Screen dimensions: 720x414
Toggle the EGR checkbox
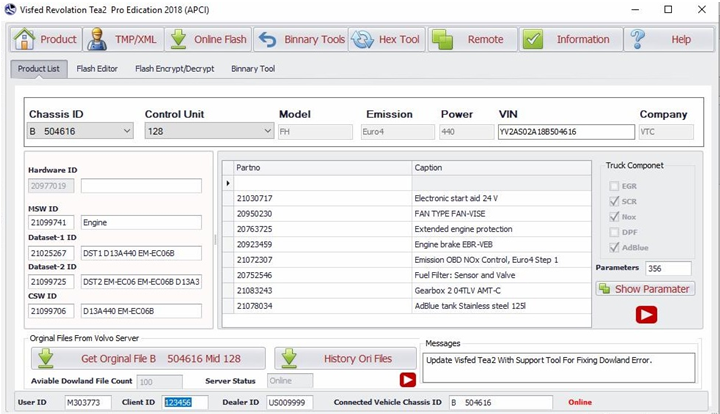[x=614, y=186]
